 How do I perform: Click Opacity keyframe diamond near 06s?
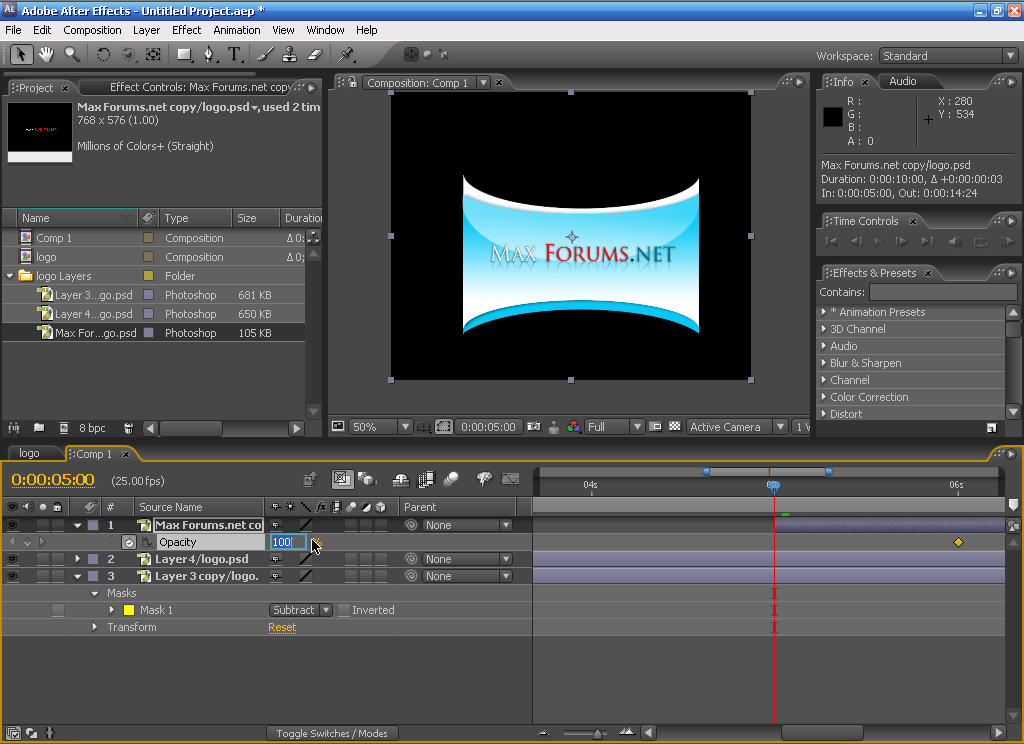pyautogui.click(x=958, y=542)
